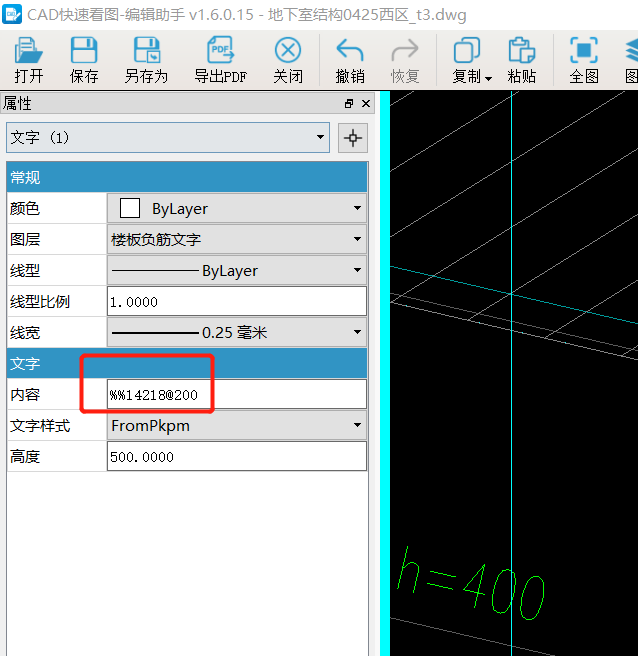The width and height of the screenshot is (638, 656).
Task: Undo the last action (撤销)
Action: (x=350, y=52)
